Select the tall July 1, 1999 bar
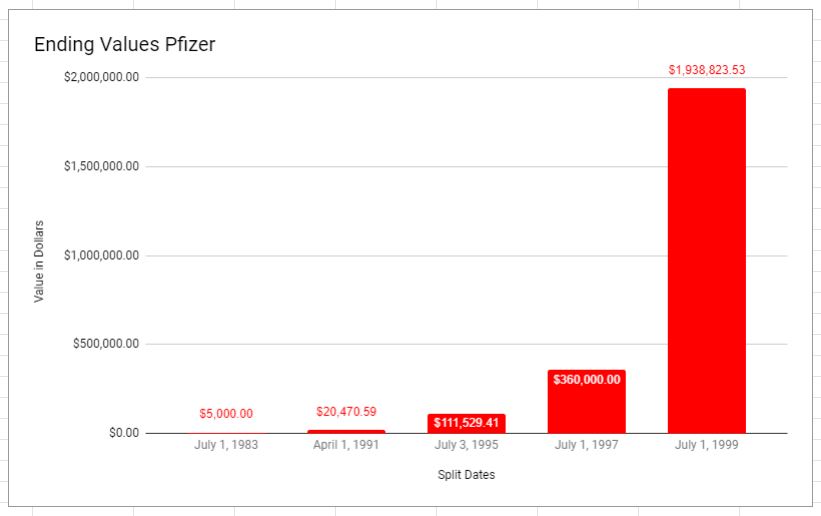Image resolution: width=821 pixels, height=516 pixels. point(706,260)
